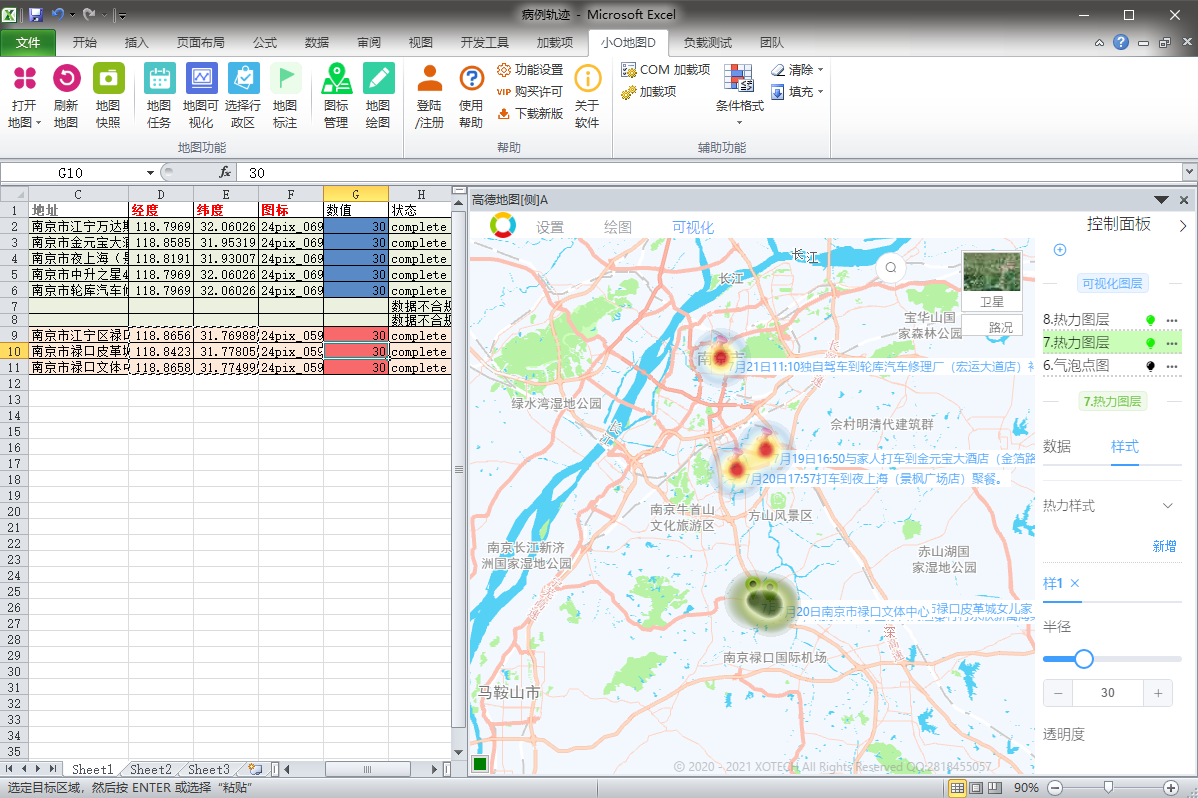Image resolution: width=1198 pixels, height=798 pixels.
Task: Switch to Page Break Preview view
Action: pos(995,788)
